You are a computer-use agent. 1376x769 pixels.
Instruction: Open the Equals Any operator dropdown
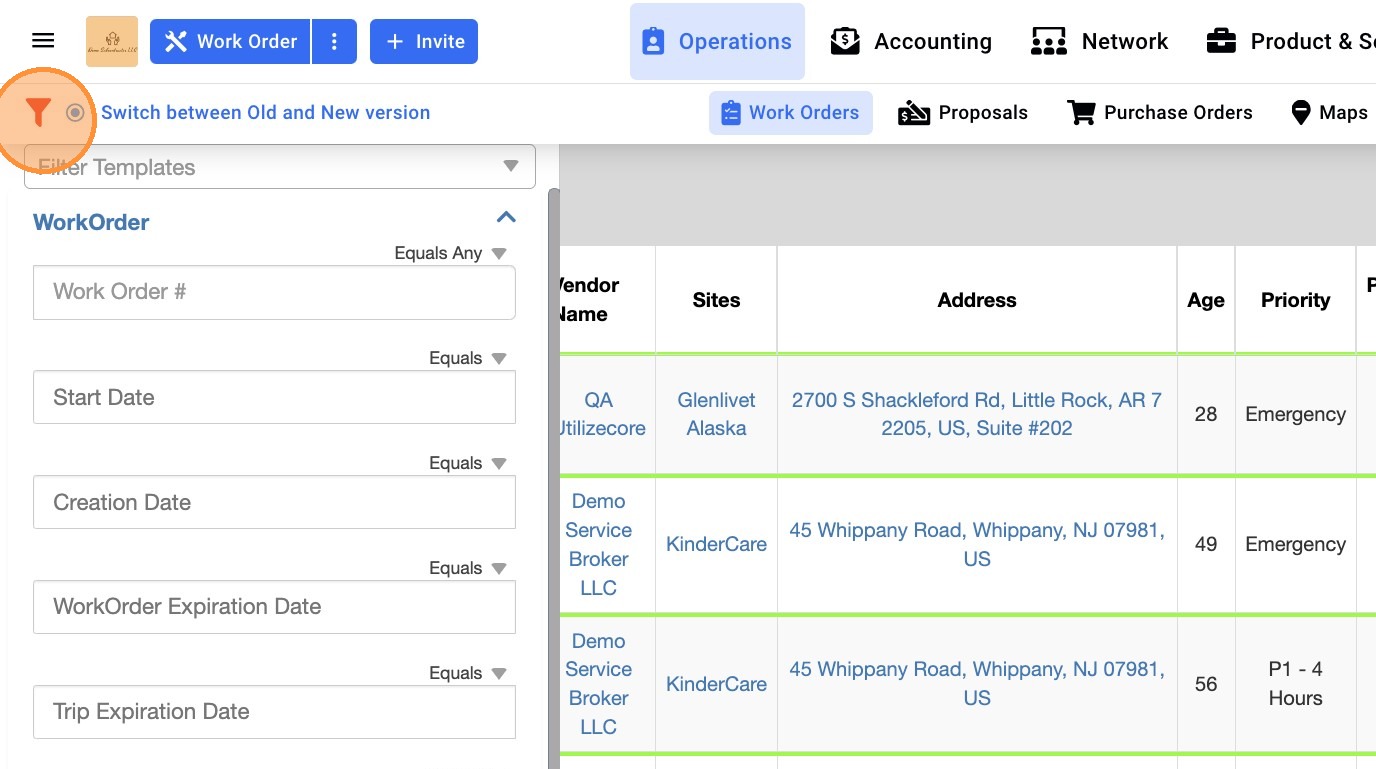click(451, 253)
